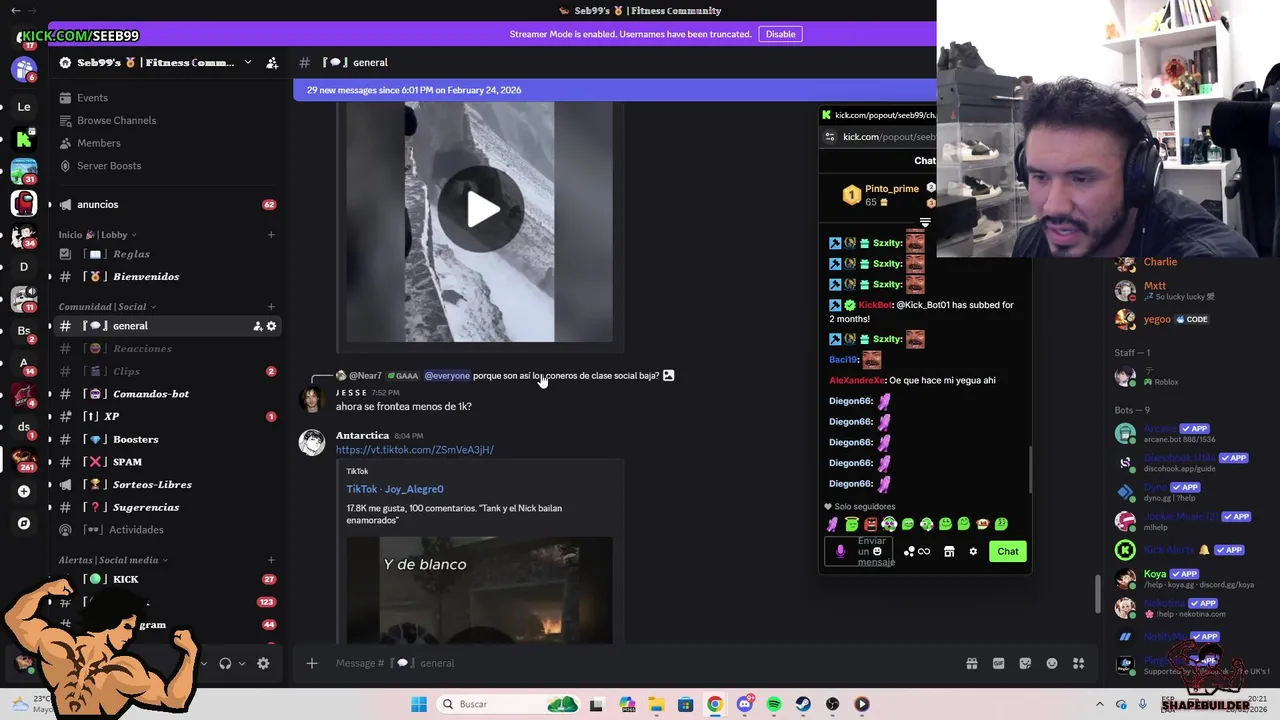Open the XP channel
Image resolution: width=1280 pixels, height=720 pixels.
[x=111, y=417]
